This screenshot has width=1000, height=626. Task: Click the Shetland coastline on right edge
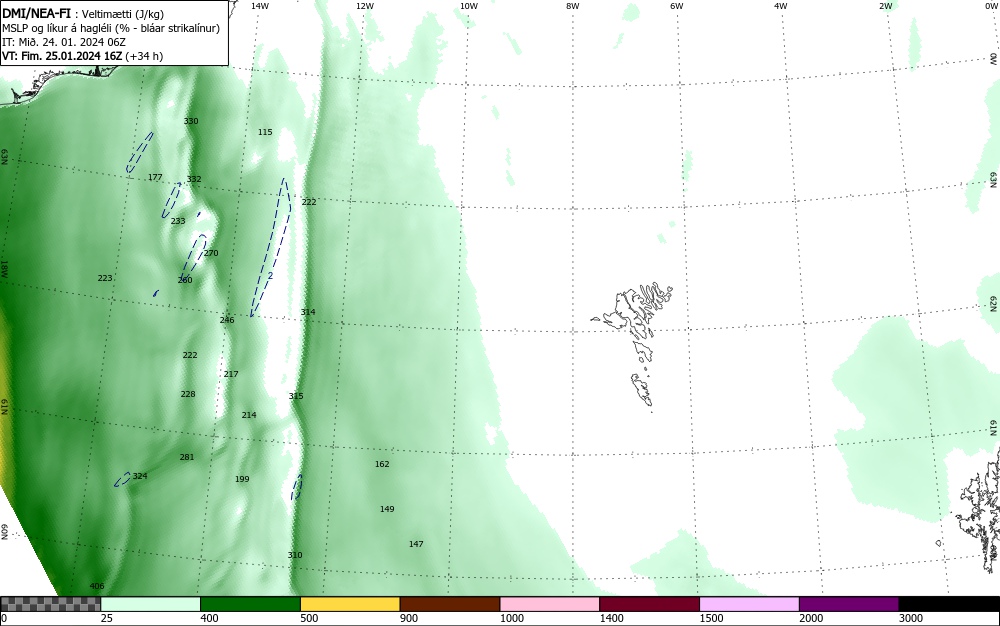pyautogui.click(x=978, y=510)
